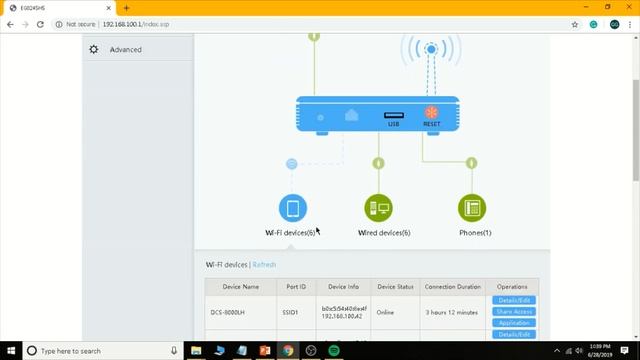Open Spotify from the taskbar
Screen dimensions: 640x360
(x=334, y=351)
